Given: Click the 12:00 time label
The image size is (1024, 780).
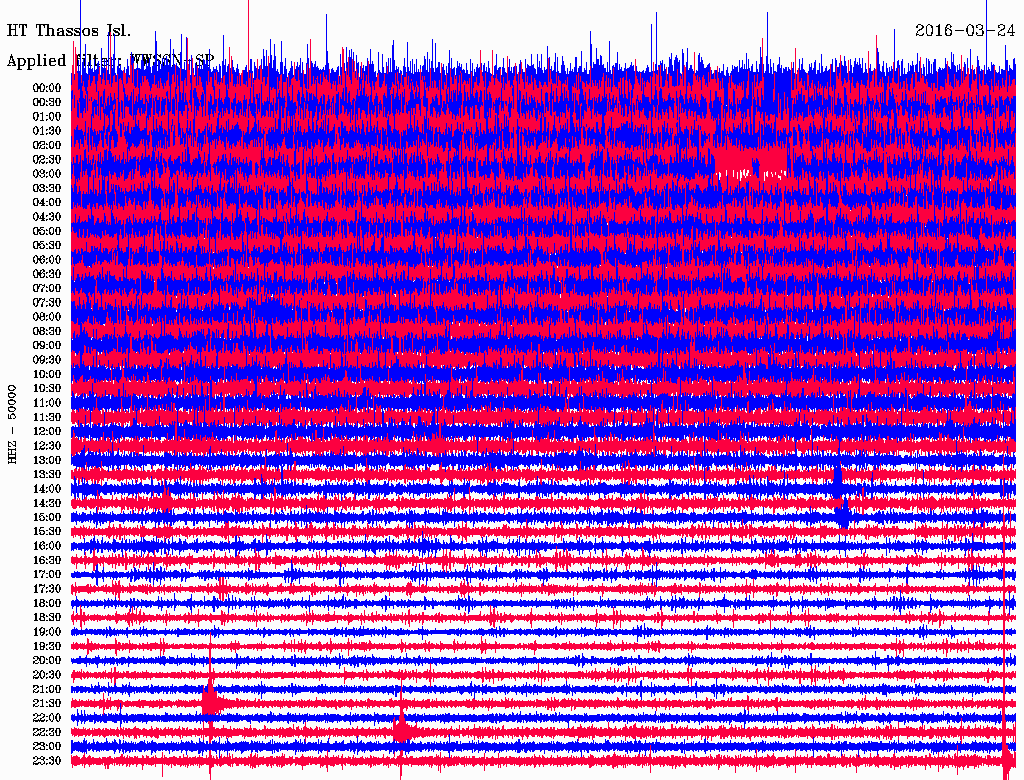Looking at the screenshot, I should point(47,431).
